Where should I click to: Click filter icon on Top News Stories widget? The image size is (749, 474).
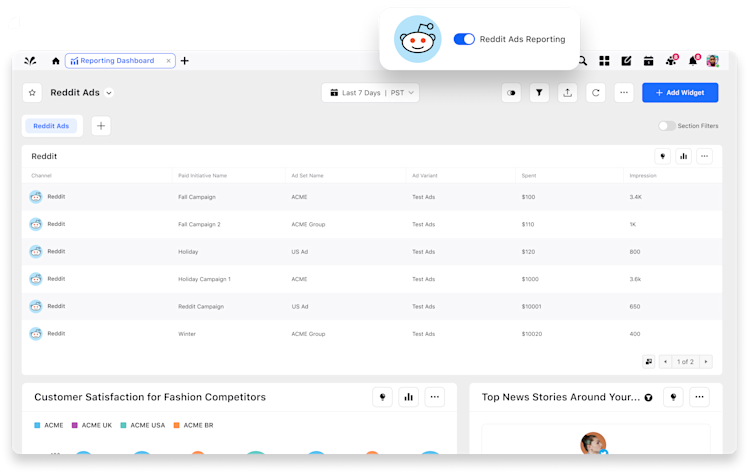[x=648, y=398]
